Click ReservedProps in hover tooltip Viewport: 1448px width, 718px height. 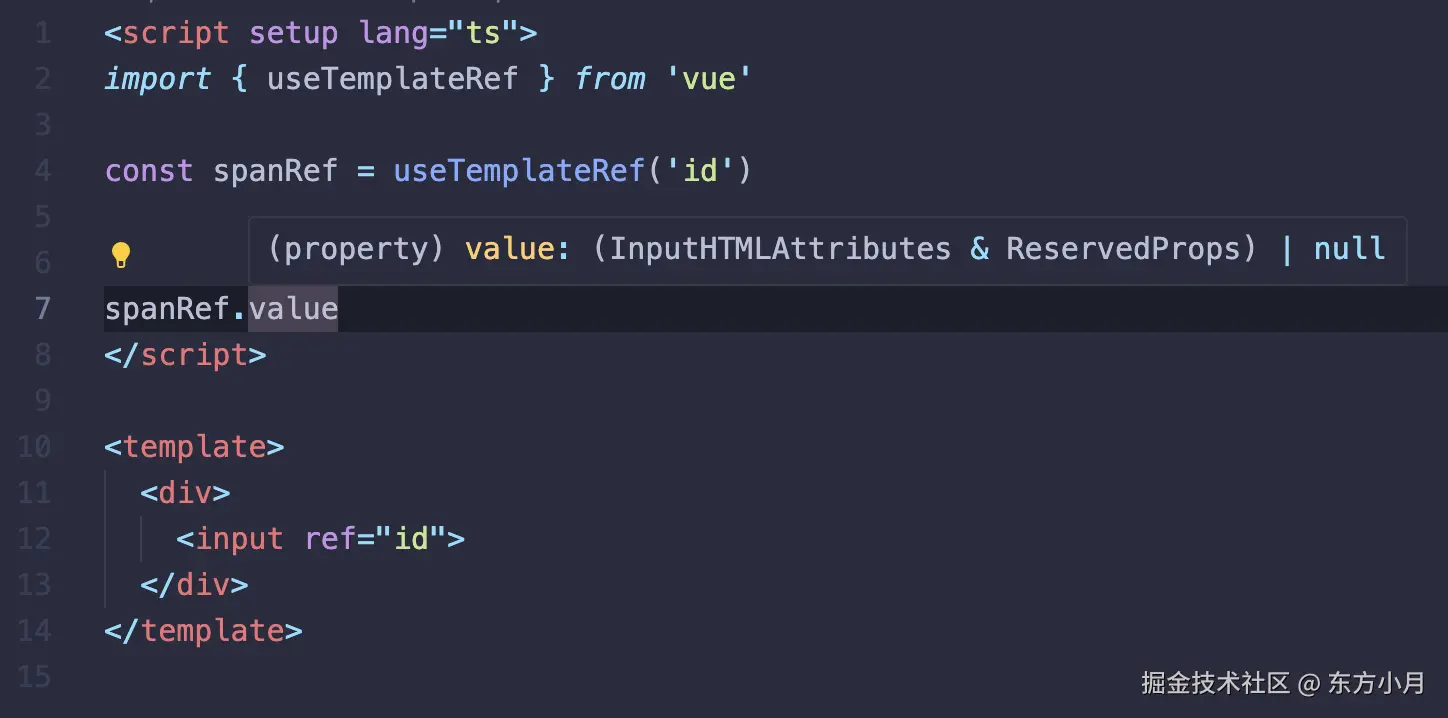click(x=1122, y=248)
